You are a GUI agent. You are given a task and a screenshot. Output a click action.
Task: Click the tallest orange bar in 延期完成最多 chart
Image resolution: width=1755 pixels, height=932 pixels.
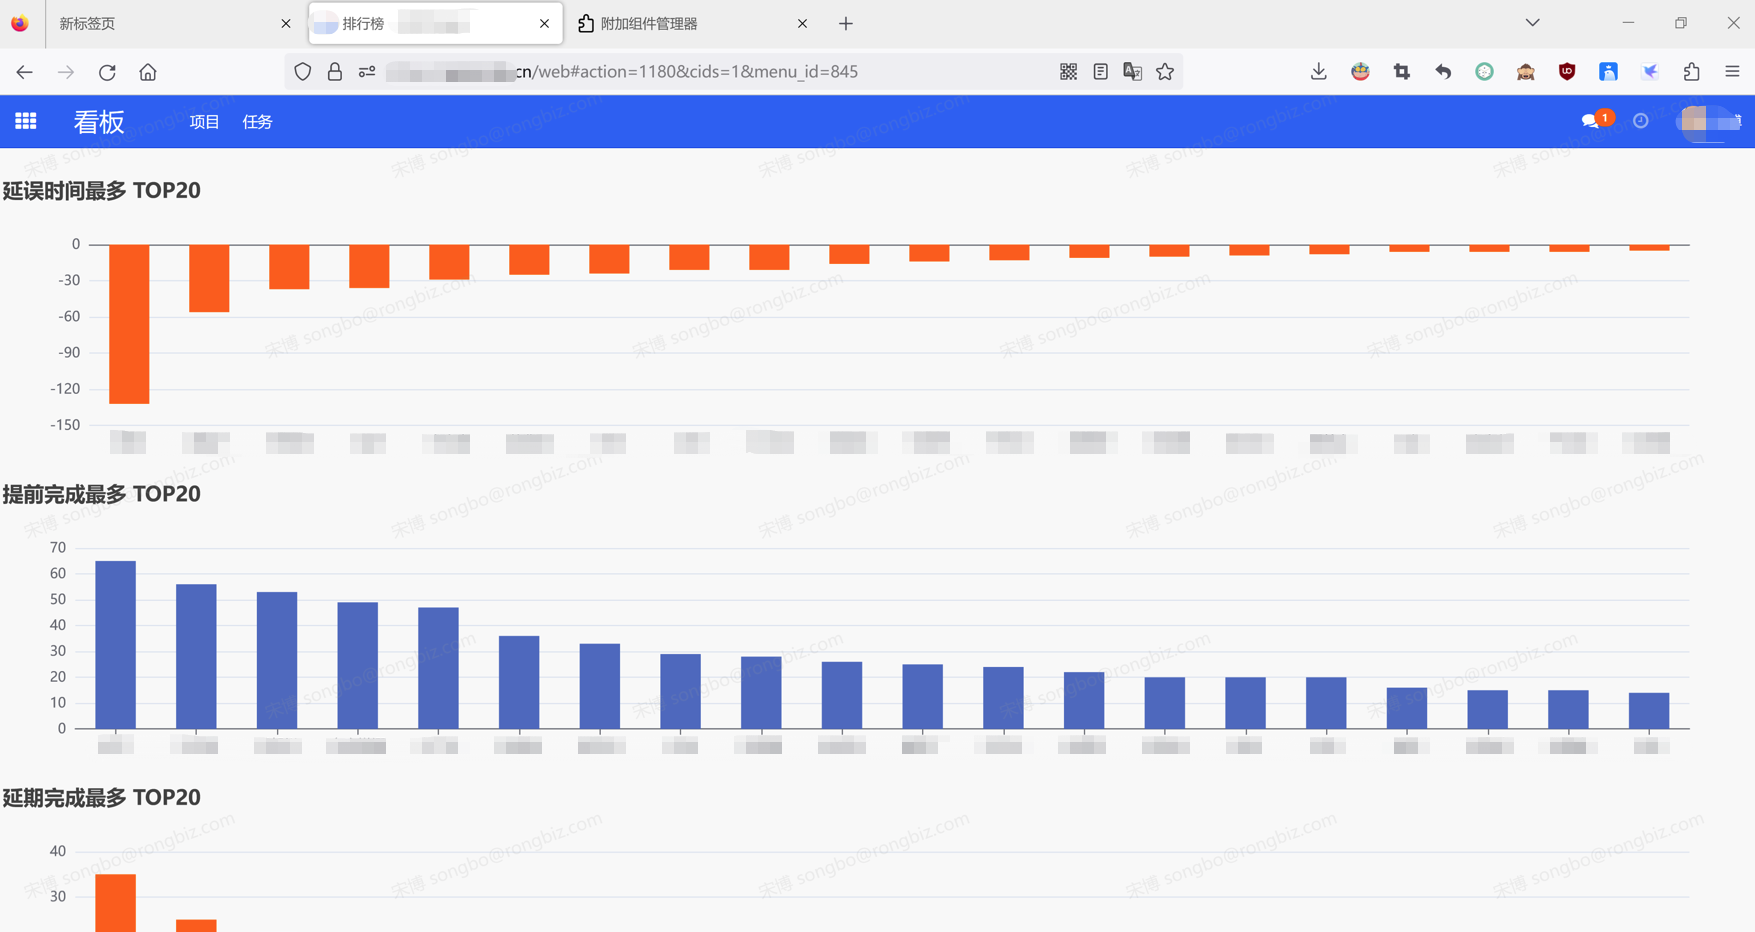(115, 903)
